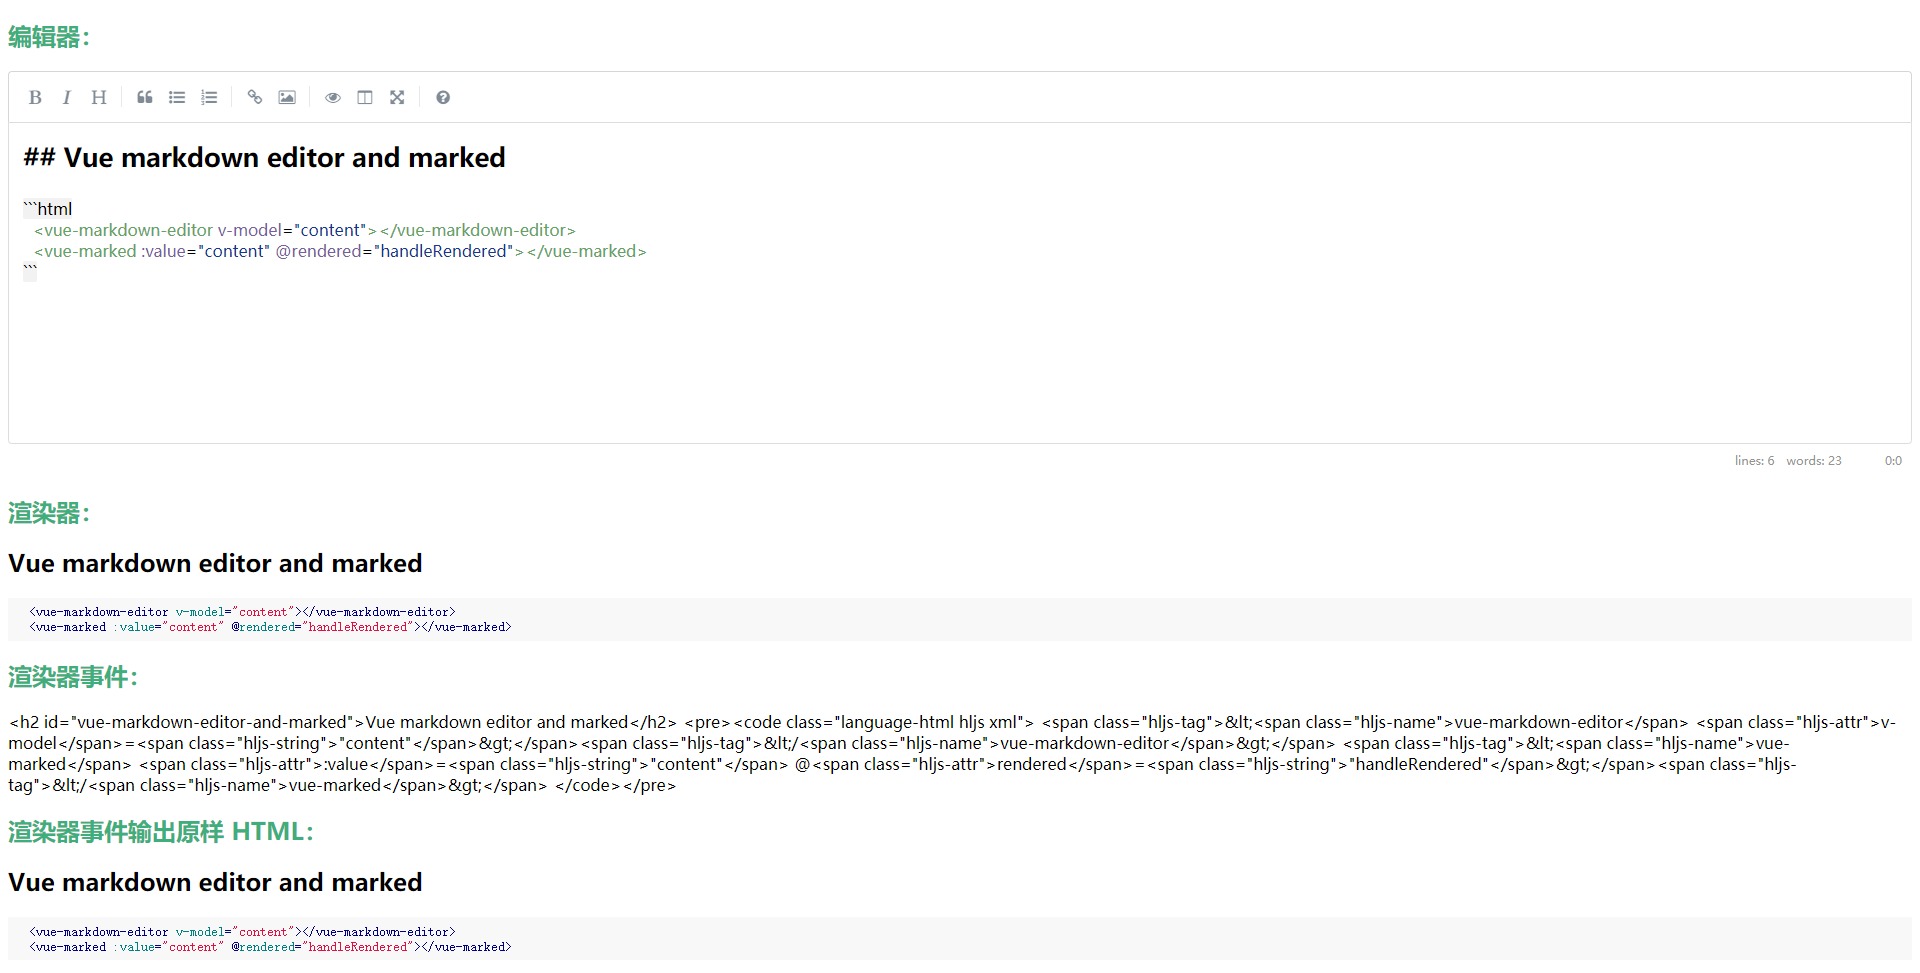This screenshot has width=1920, height=973.
Task: Click the vue-marked tag line in editor
Action: (340, 251)
